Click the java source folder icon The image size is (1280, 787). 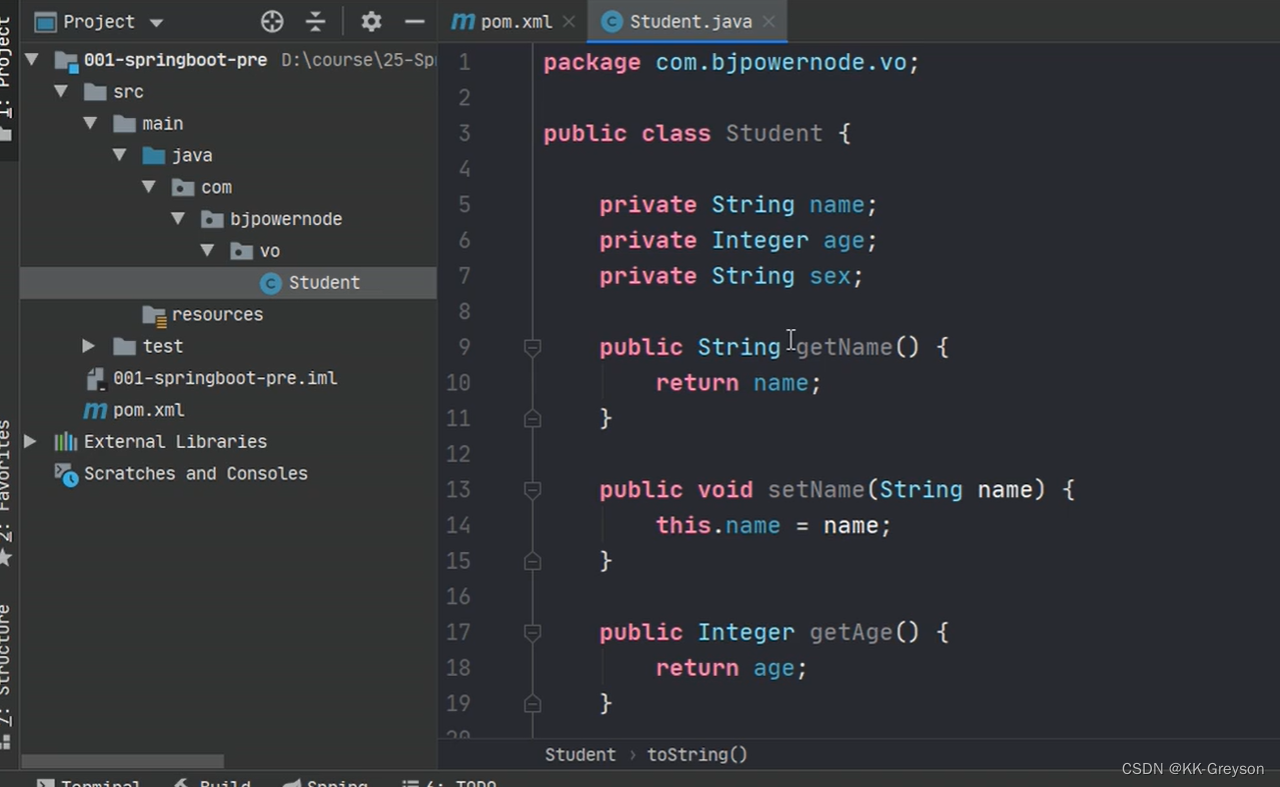tap(153, 155)
